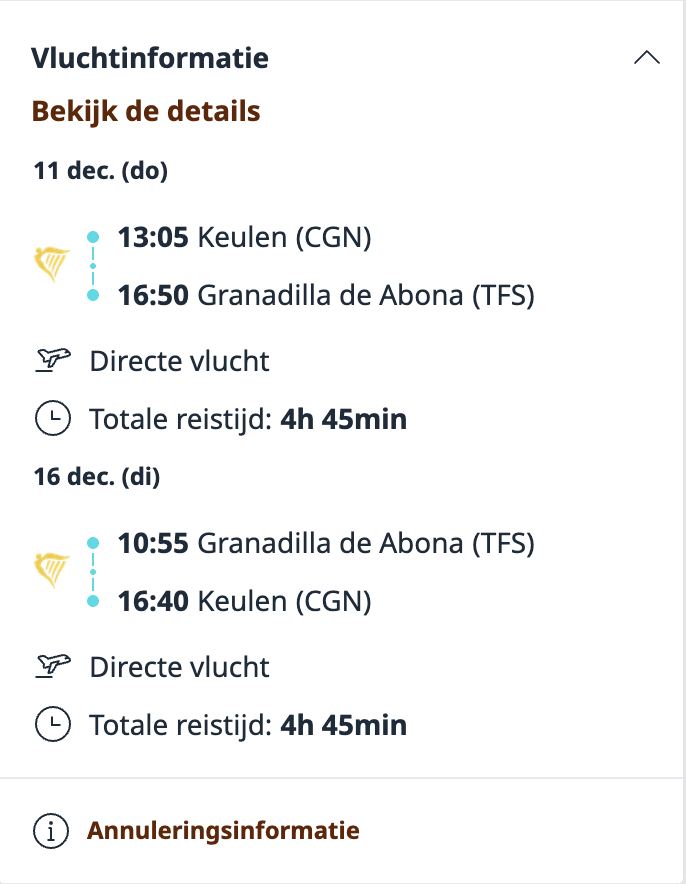Viewport: 686px width, 884px height.
Task: Click the clock icon beside return Totale reistijd
Action: coord(52,724)
